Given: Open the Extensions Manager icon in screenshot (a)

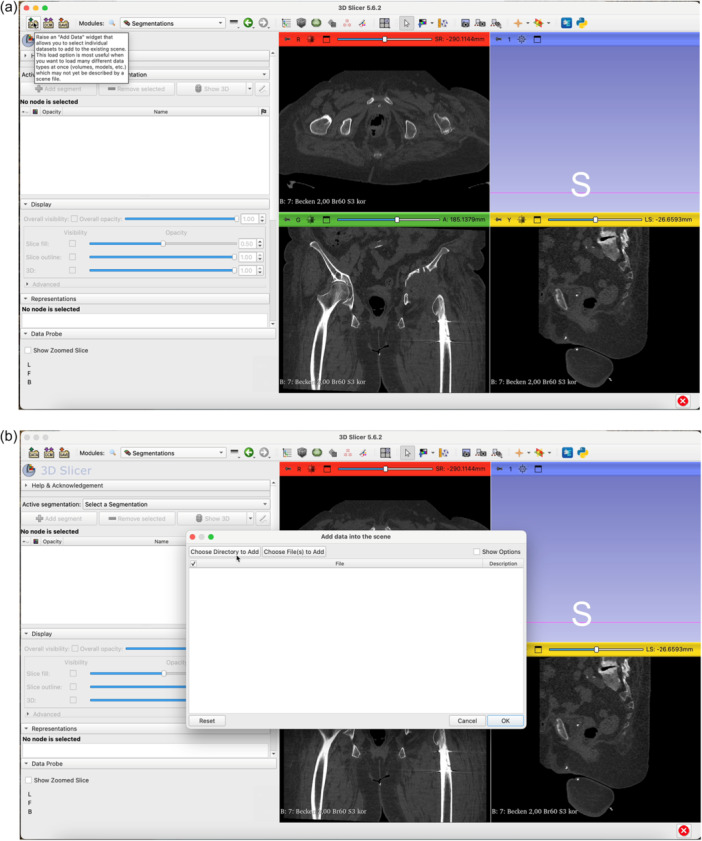Looking at the screenshot, I should pos(566,23).
